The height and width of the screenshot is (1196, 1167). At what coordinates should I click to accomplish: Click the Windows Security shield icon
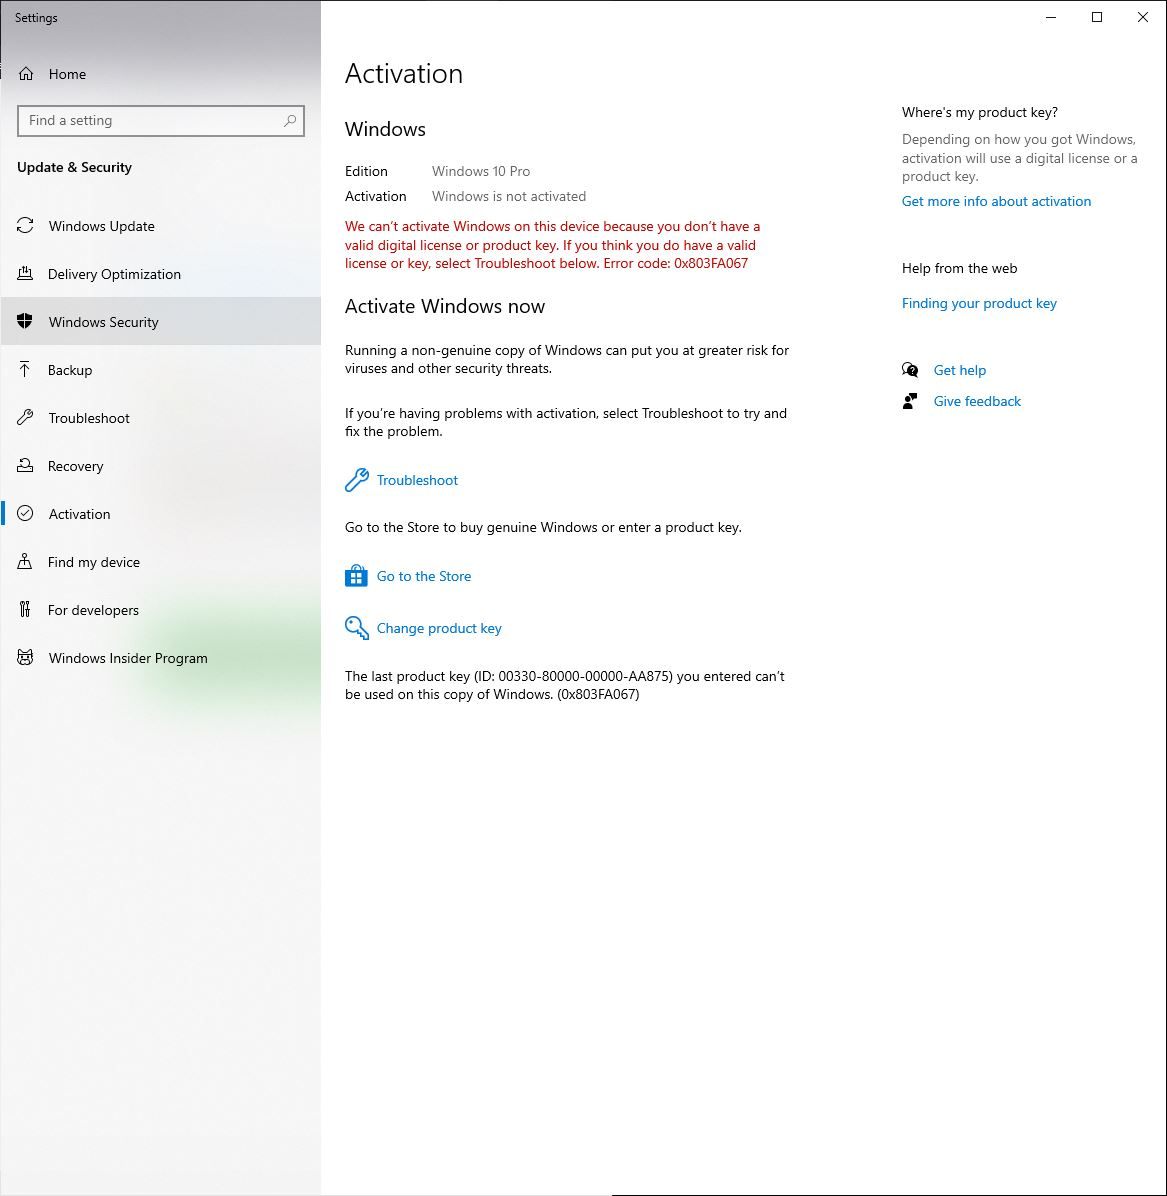(25, 321)
